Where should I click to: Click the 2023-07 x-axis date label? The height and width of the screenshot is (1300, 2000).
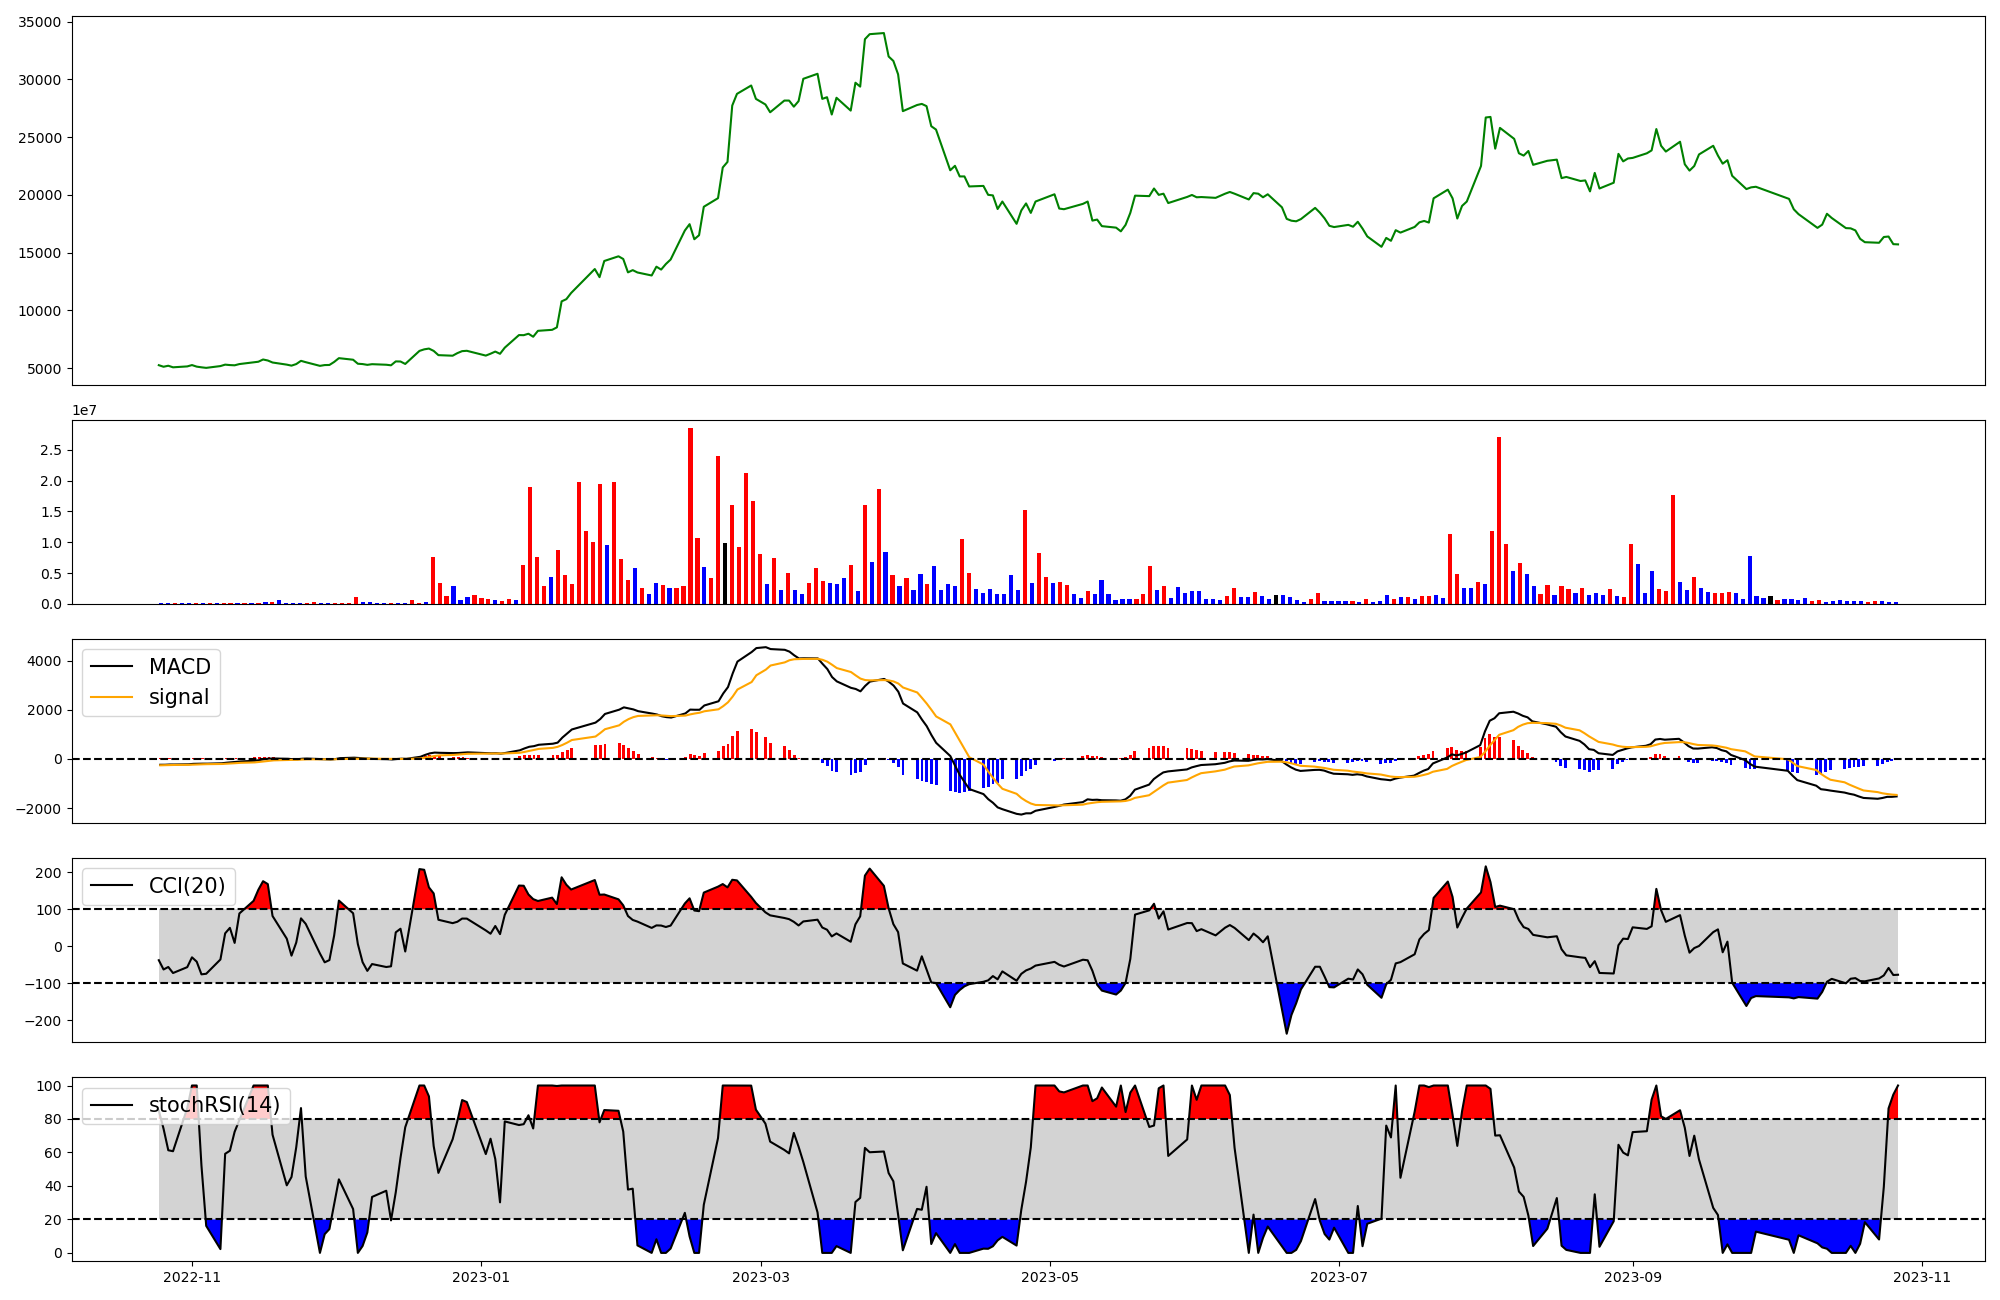click(1339, 1277)
